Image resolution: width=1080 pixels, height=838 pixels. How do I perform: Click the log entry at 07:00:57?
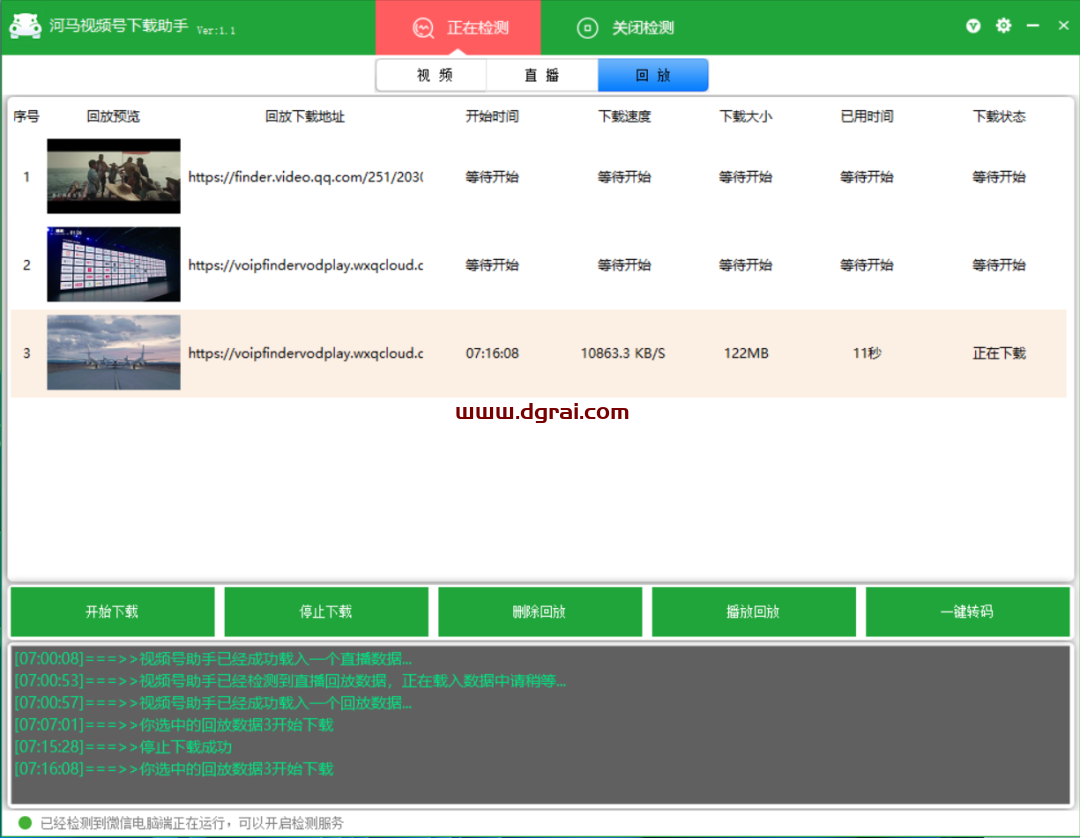point(213,703)
